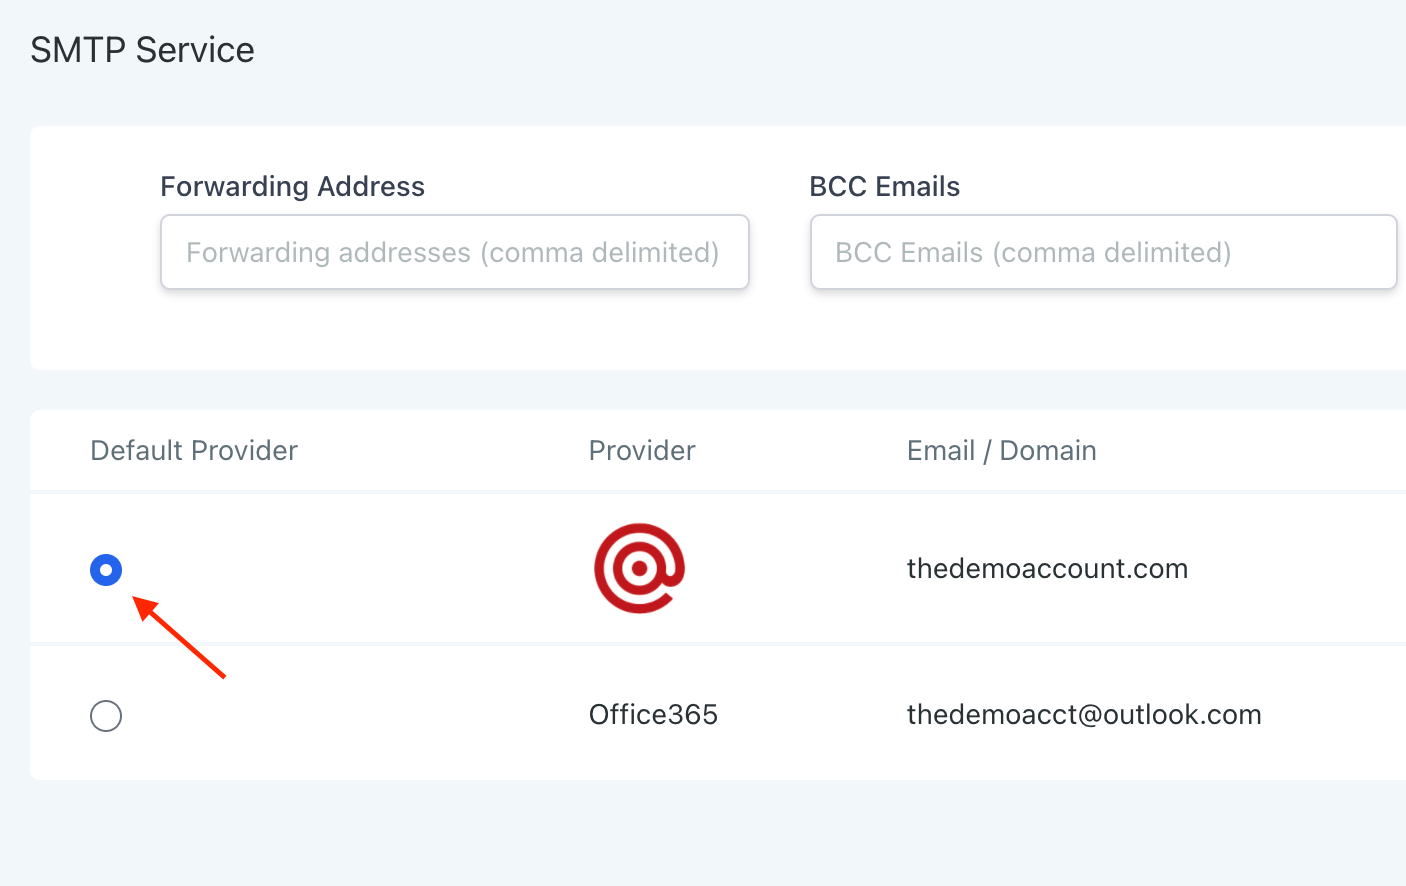
Task: Click empty space in the Mailgun provider row
Action: click(x=400, y=569)
